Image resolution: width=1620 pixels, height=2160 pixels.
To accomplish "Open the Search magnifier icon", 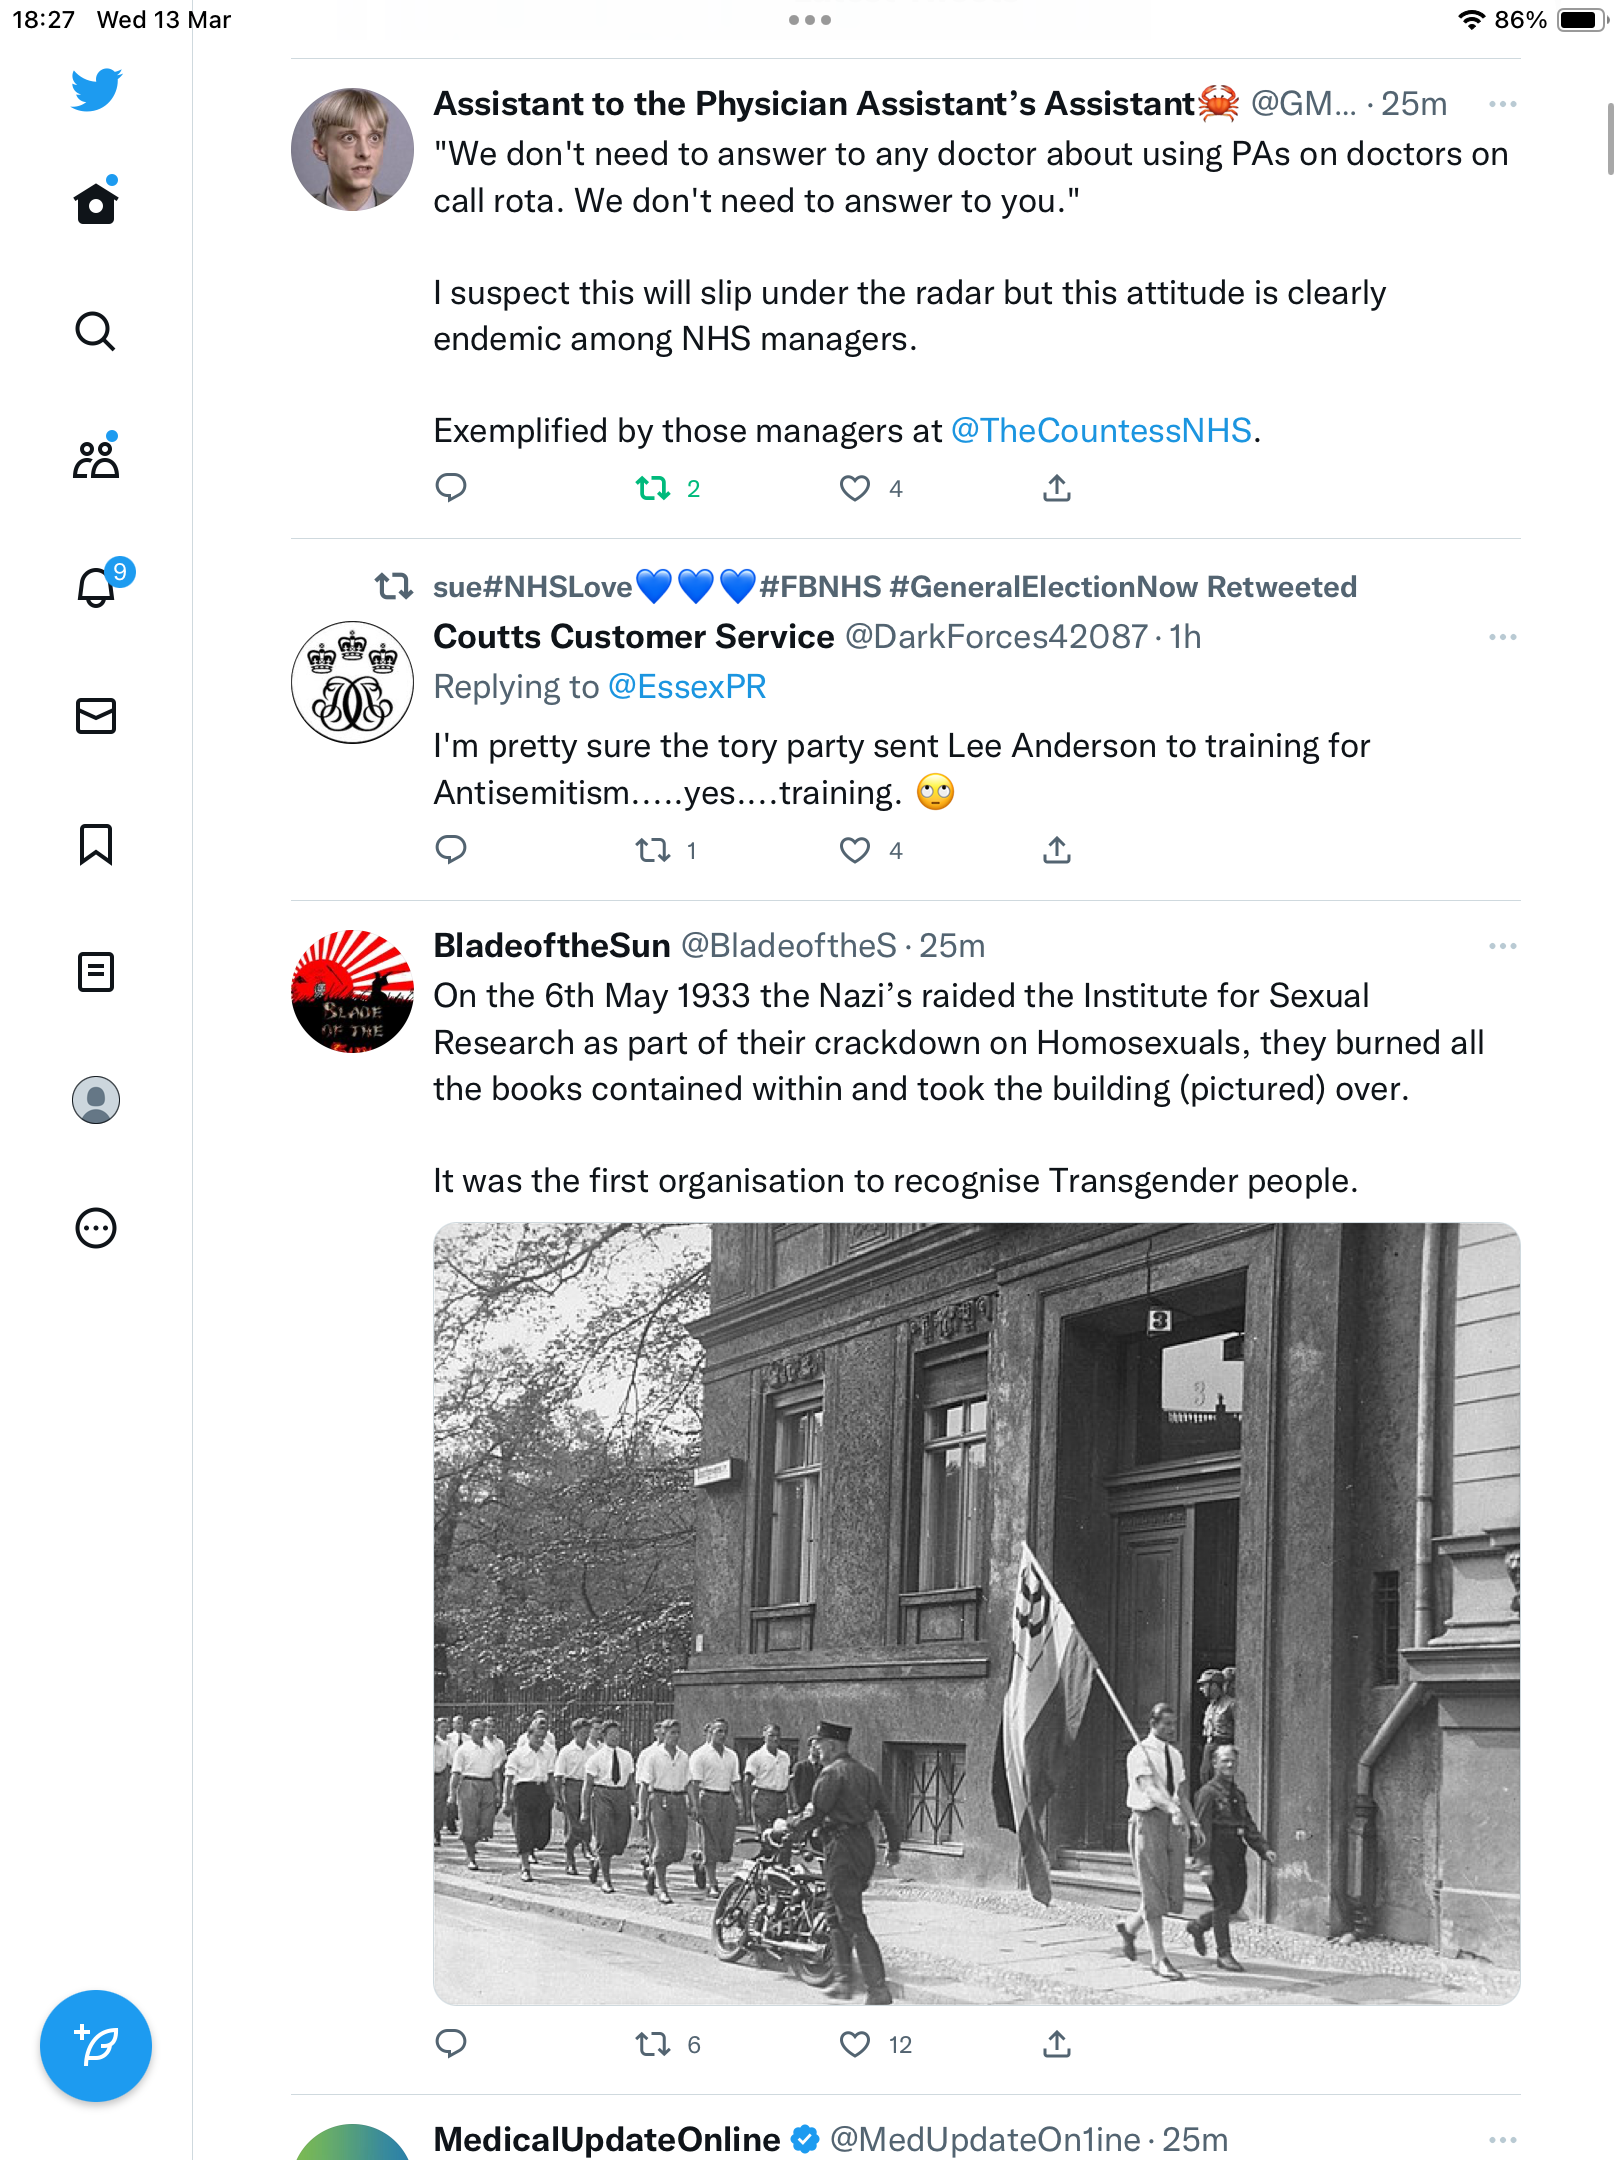I will click(96, 331).
